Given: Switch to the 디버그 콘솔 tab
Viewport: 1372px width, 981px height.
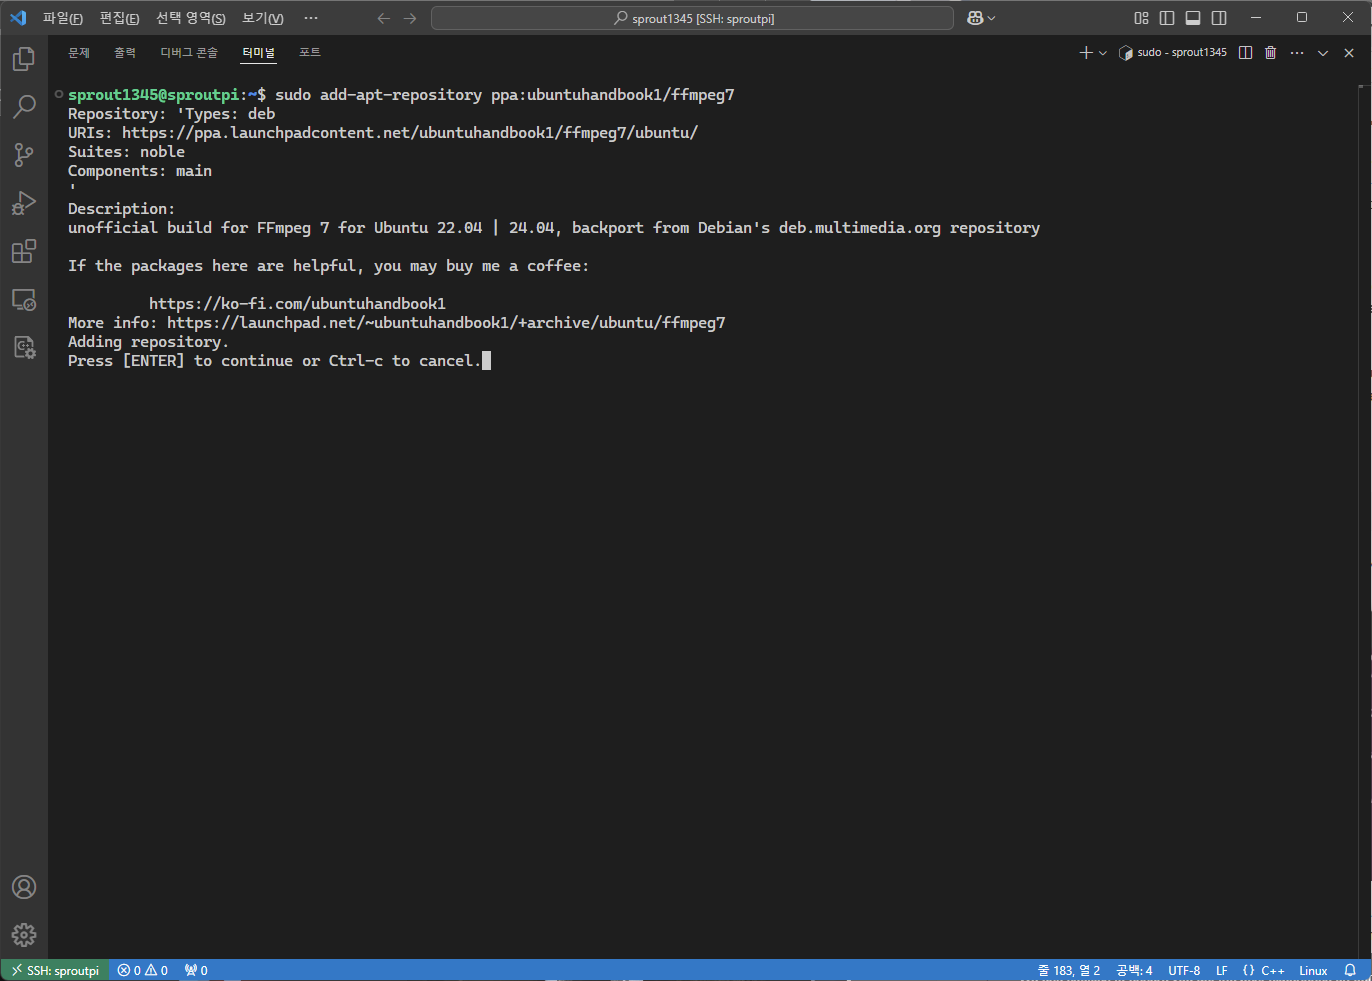Looking at the screenshot, I should [x=189, y=53].
